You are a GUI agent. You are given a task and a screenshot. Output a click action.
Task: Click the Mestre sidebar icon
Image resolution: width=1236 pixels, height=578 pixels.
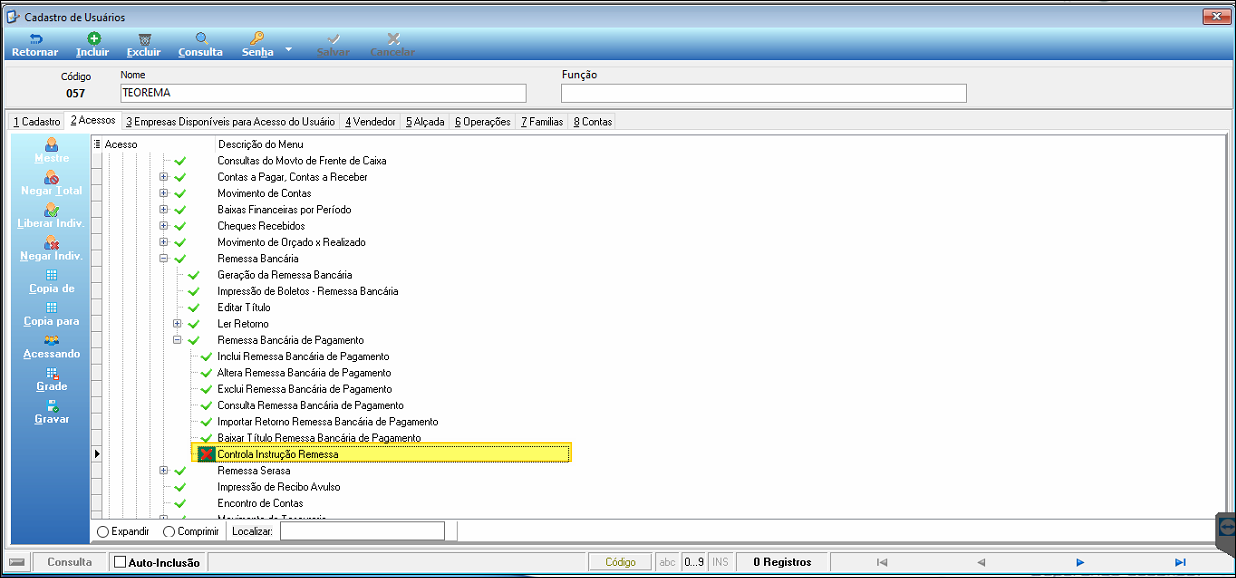51,145
